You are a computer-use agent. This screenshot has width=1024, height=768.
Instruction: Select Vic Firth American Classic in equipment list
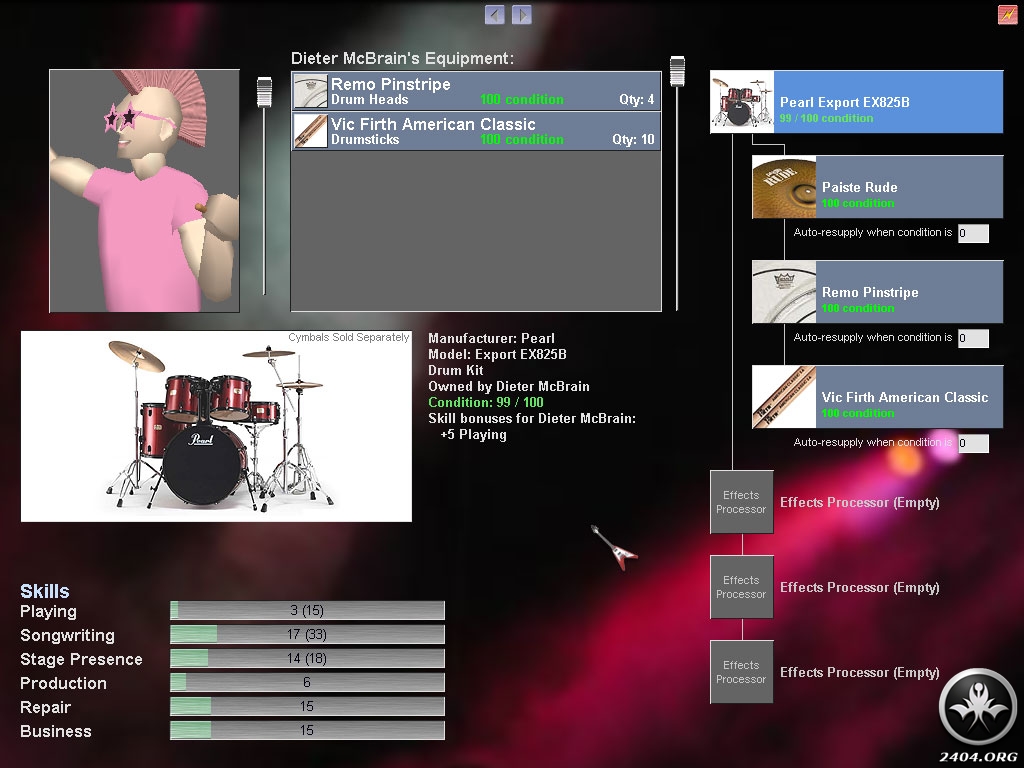click(x=476, y=131)
